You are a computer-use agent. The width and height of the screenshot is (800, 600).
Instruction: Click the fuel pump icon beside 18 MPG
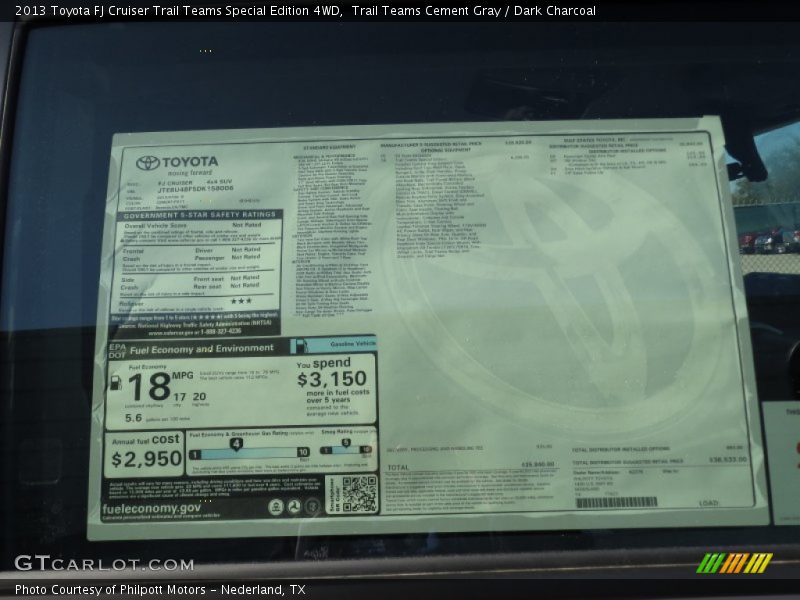(115, 382)
